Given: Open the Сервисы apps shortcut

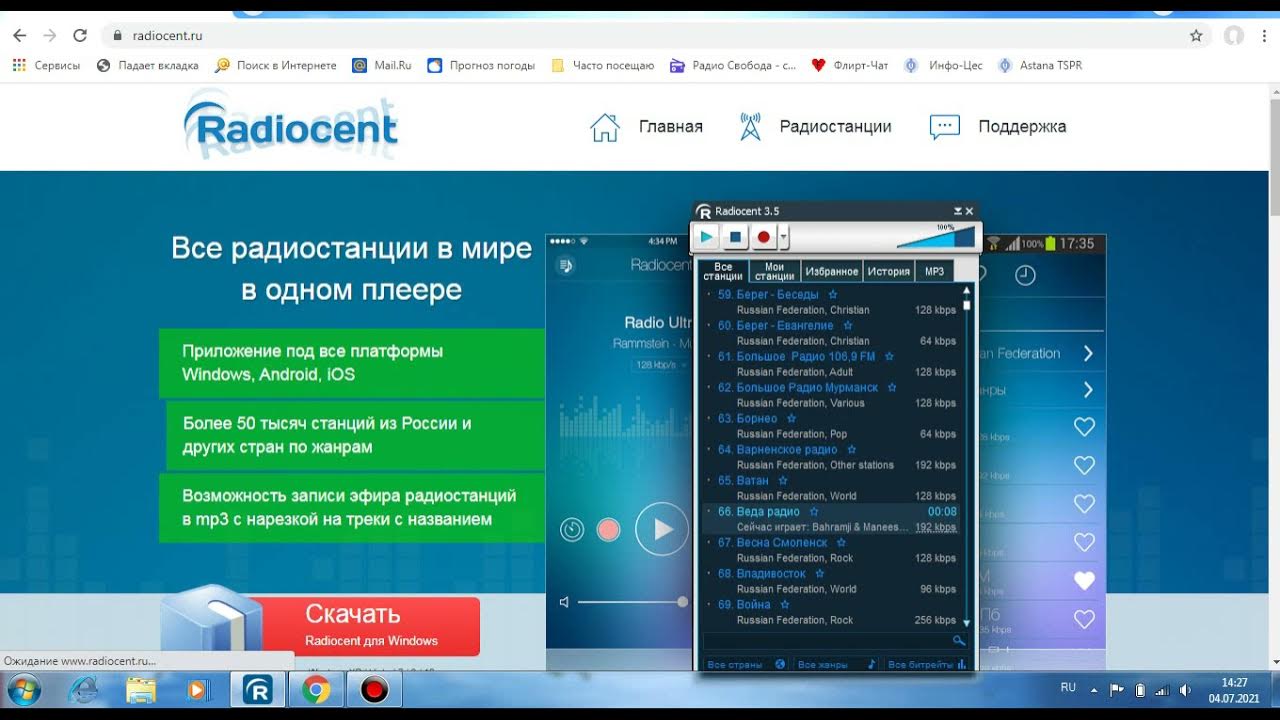Looking at the screenshot, I should (46, 65).
